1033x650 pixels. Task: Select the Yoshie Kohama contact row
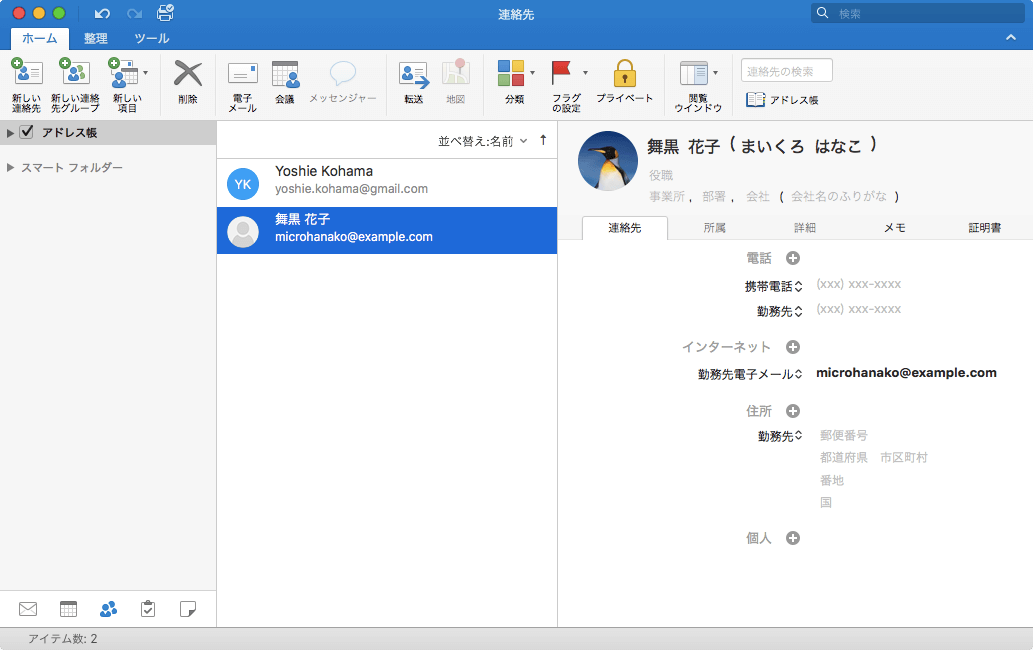[x=387, y=182]
